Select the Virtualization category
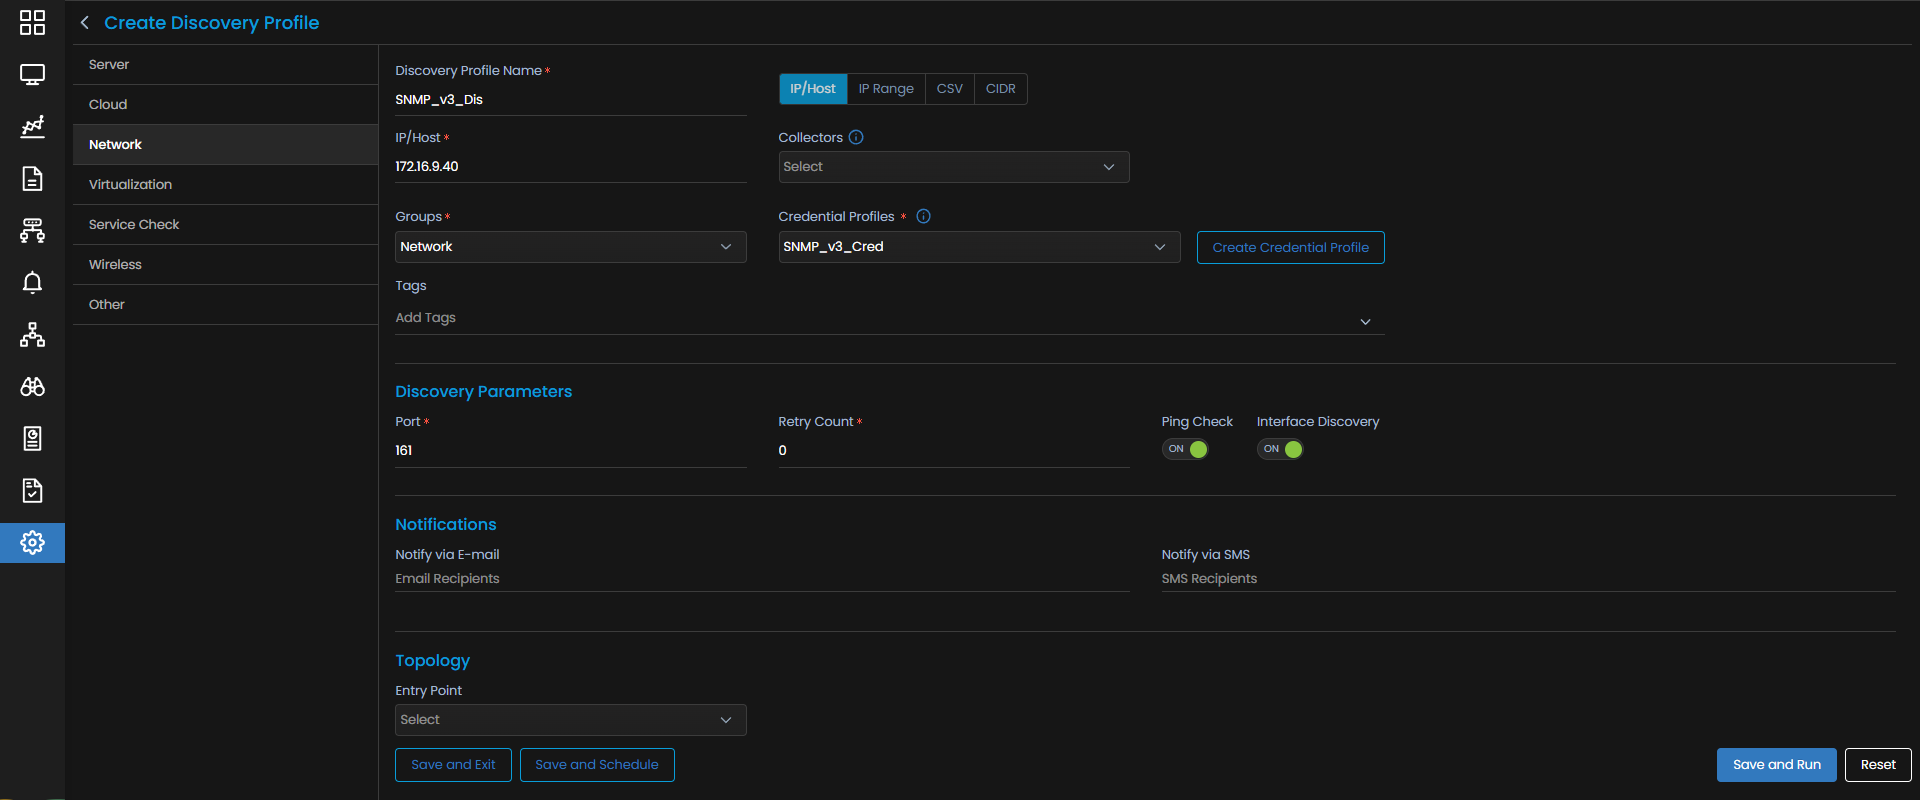Screen dimensions: 1920x800 pos(226,185)
